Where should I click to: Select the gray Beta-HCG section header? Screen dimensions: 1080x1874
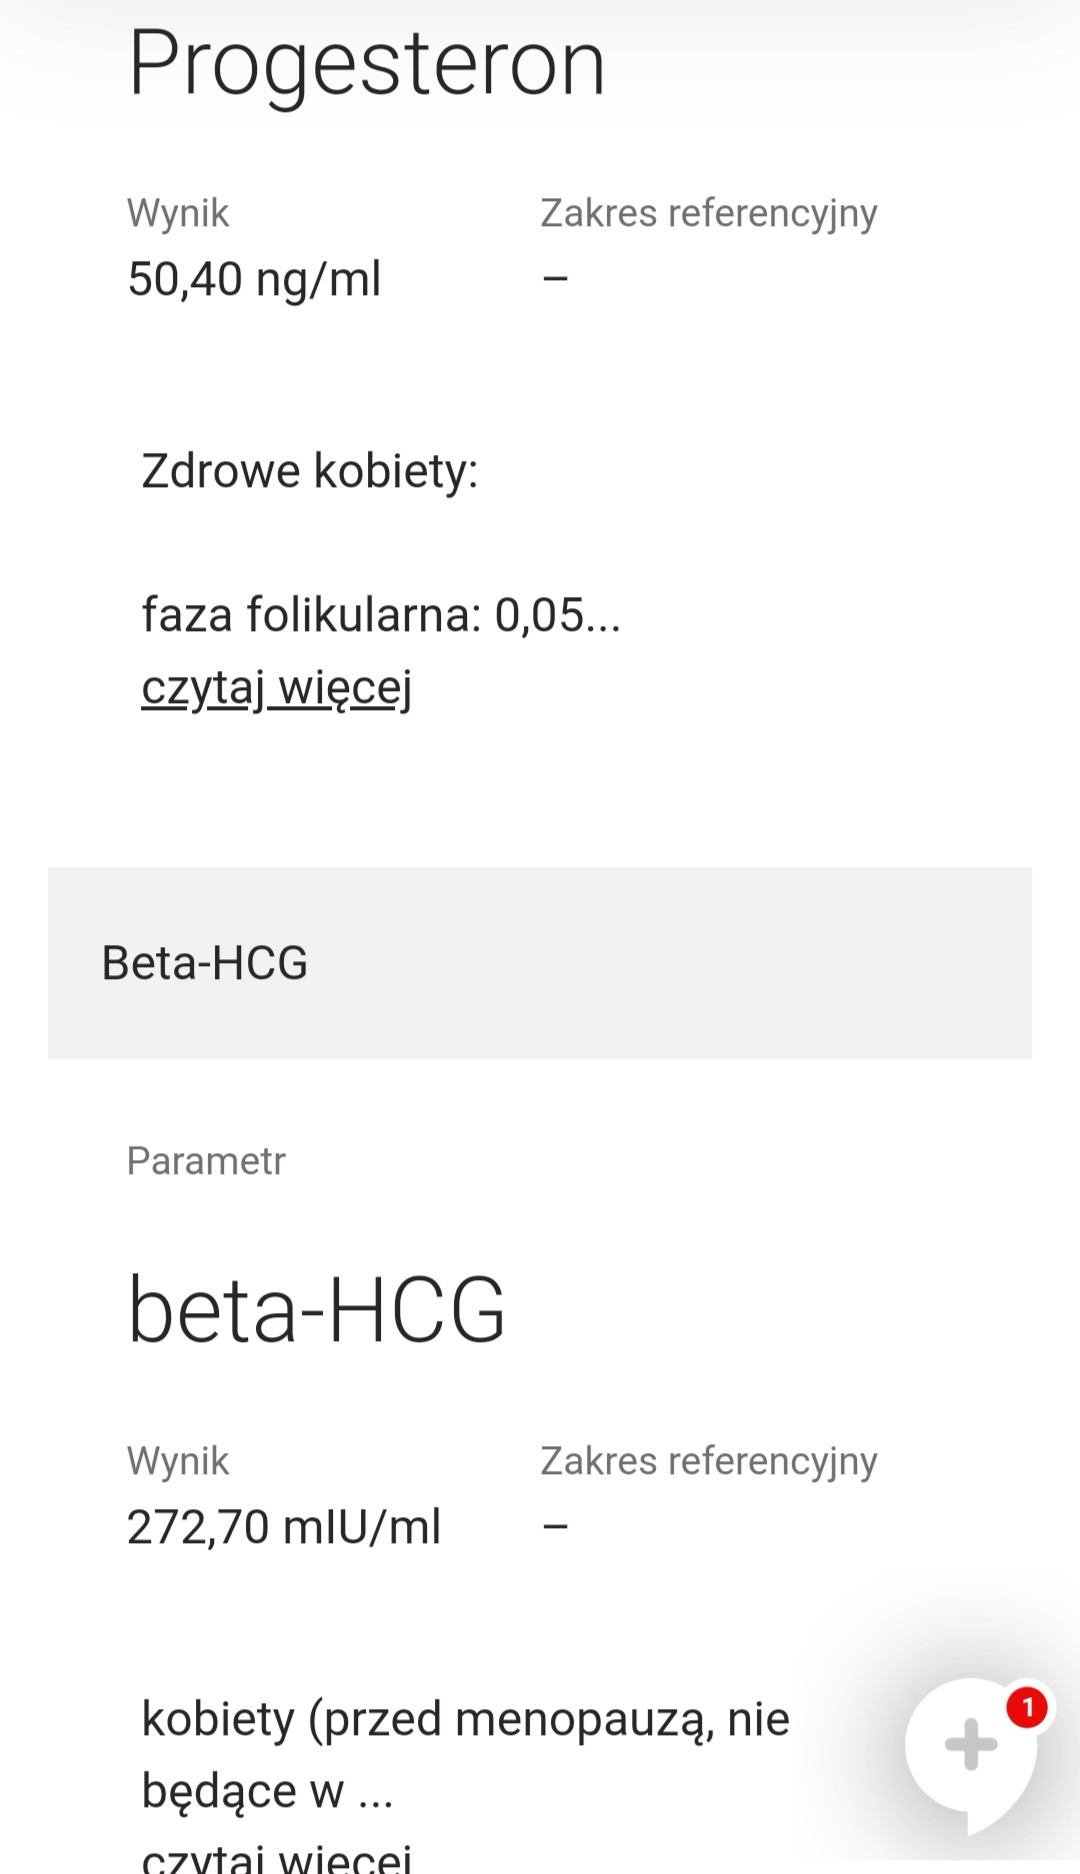click(540, 963)
